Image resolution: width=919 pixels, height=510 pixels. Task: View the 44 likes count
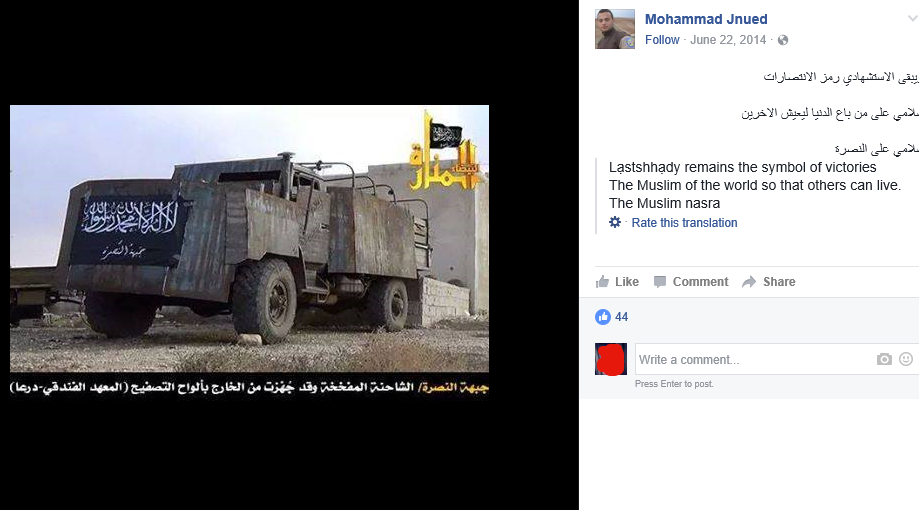(x=622, y=317)
